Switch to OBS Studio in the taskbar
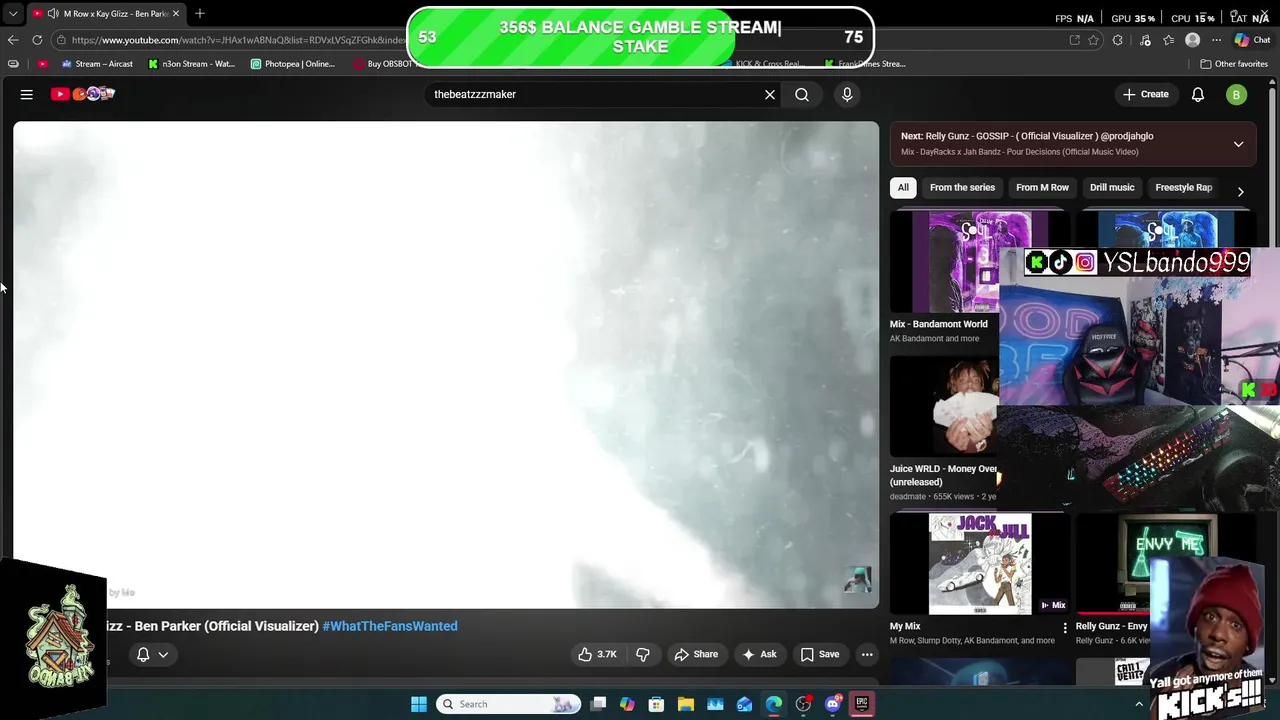1280x720 pixels. (803, 704)
